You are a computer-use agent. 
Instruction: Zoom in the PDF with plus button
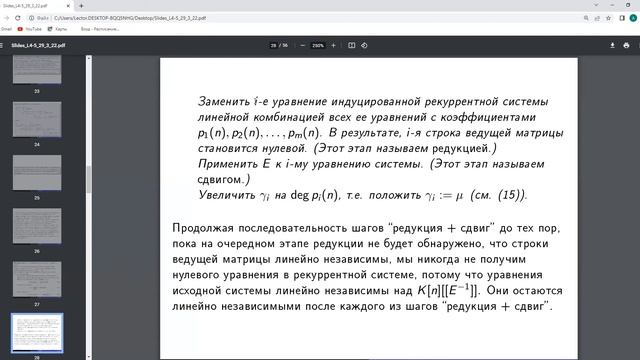point(333,45)
